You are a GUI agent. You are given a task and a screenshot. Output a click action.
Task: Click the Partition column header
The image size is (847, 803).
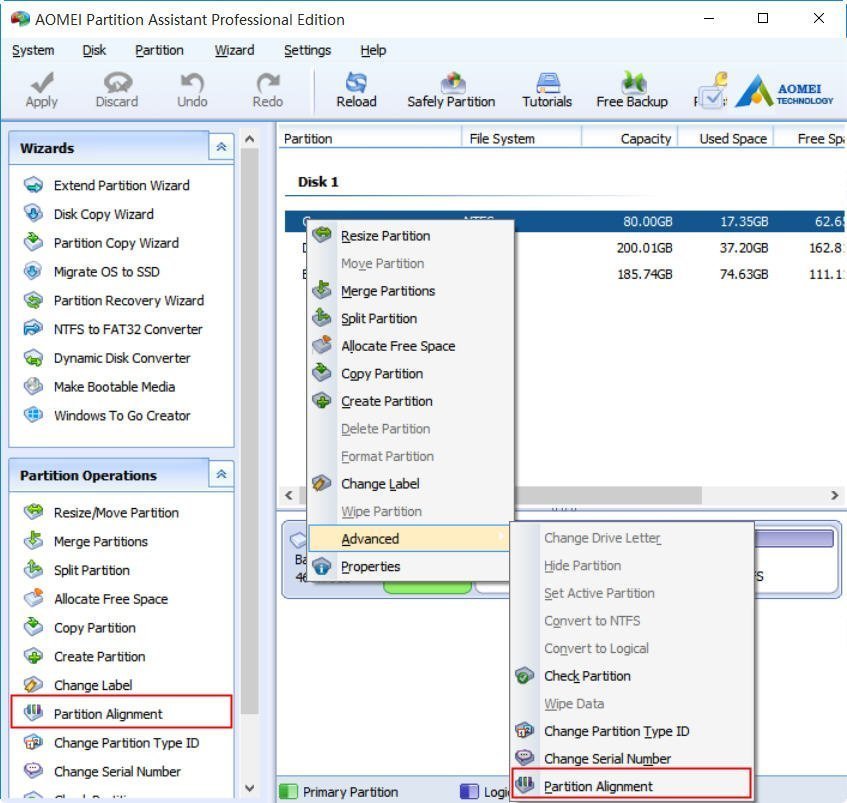(370, 139)
